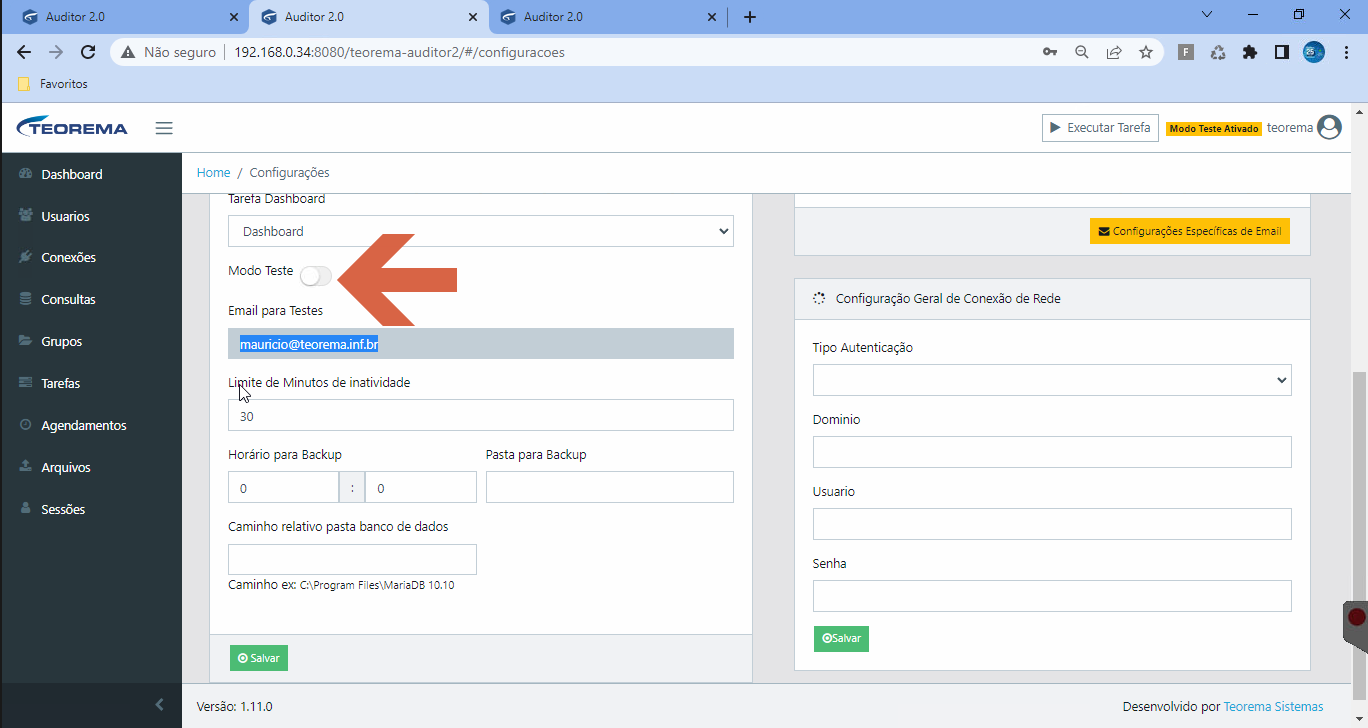The image size is (1368, 728).
Task: Click the Pasta para Backup field
Action: (610, 487)
